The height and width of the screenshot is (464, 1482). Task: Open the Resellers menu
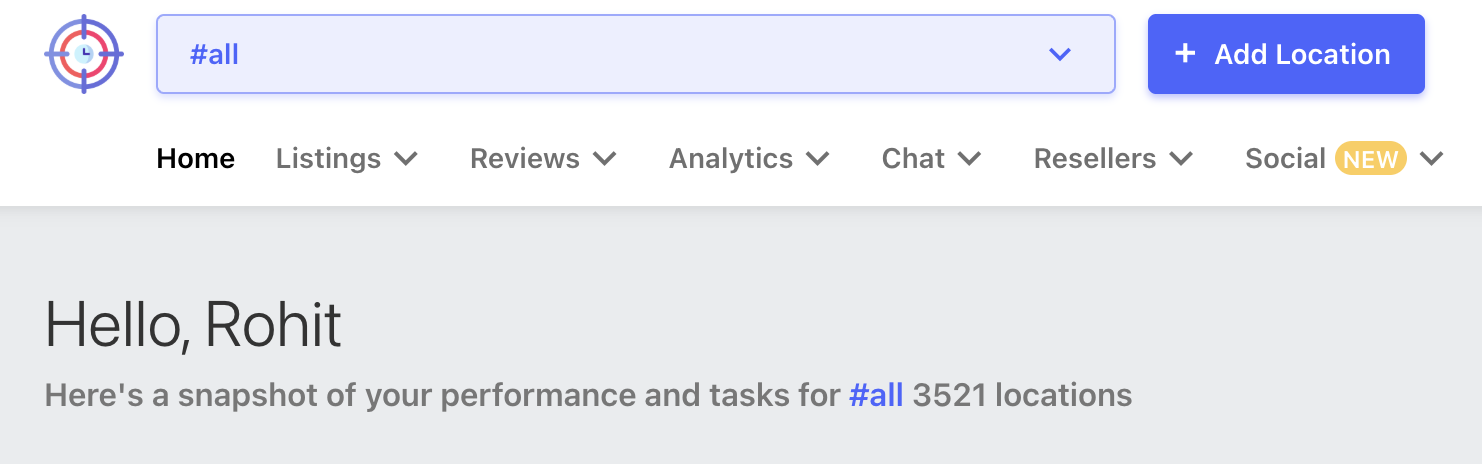pos(1095,159)
